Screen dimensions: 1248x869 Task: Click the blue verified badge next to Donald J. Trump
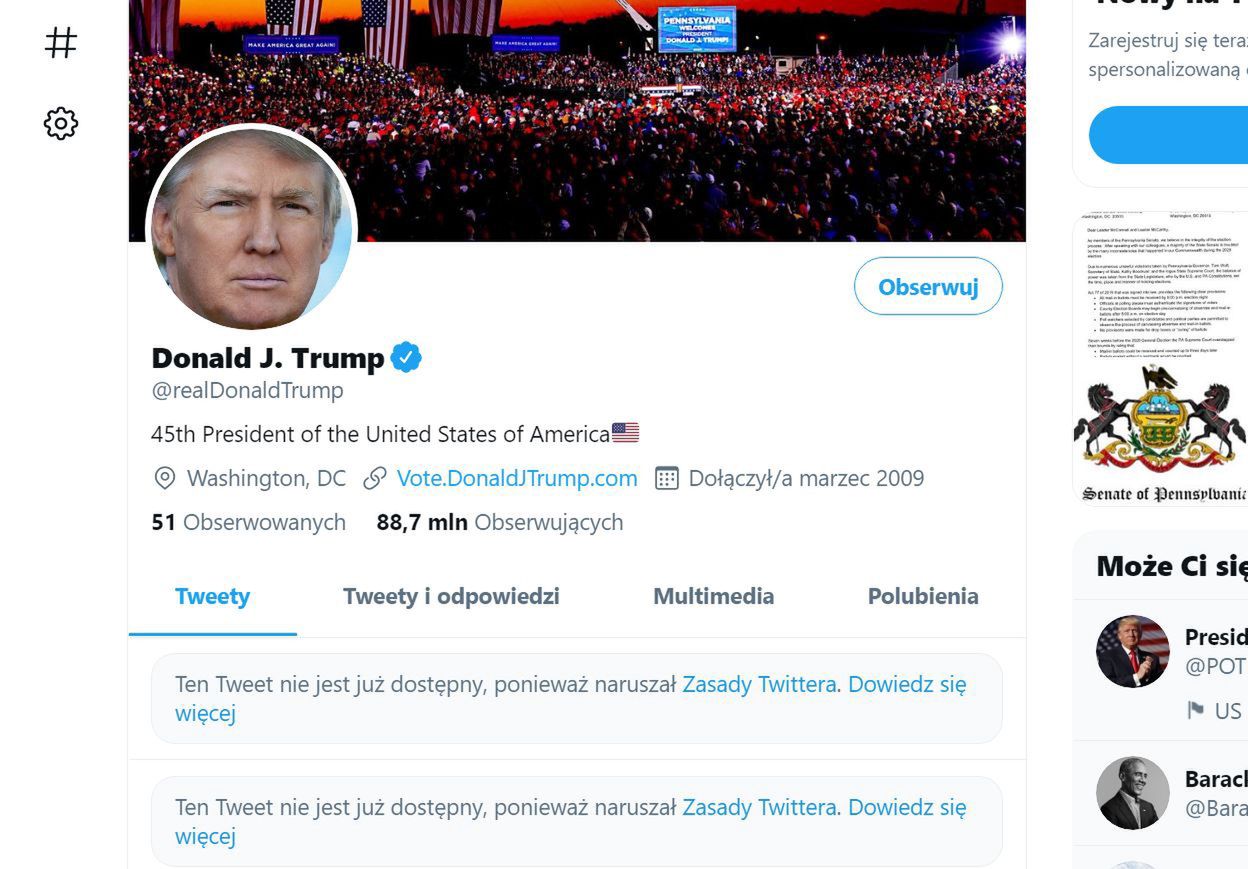(406, 356)
